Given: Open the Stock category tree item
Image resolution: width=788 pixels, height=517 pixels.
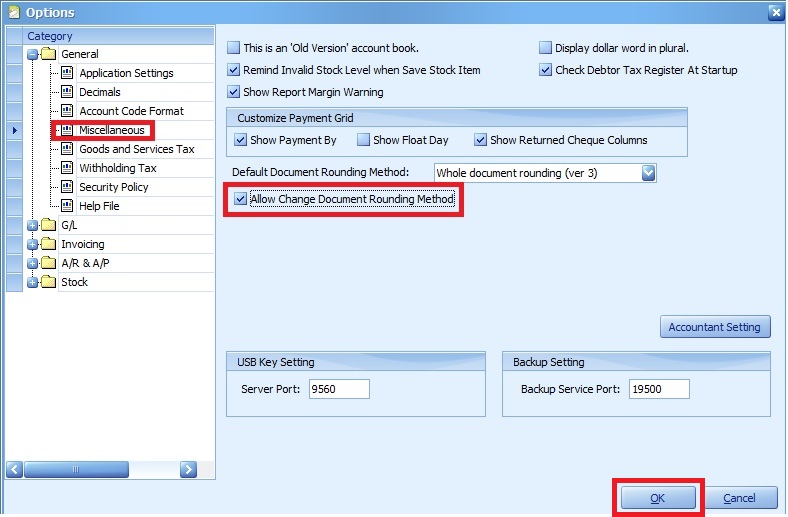Looking at the screenshot, I should [74, 282].
